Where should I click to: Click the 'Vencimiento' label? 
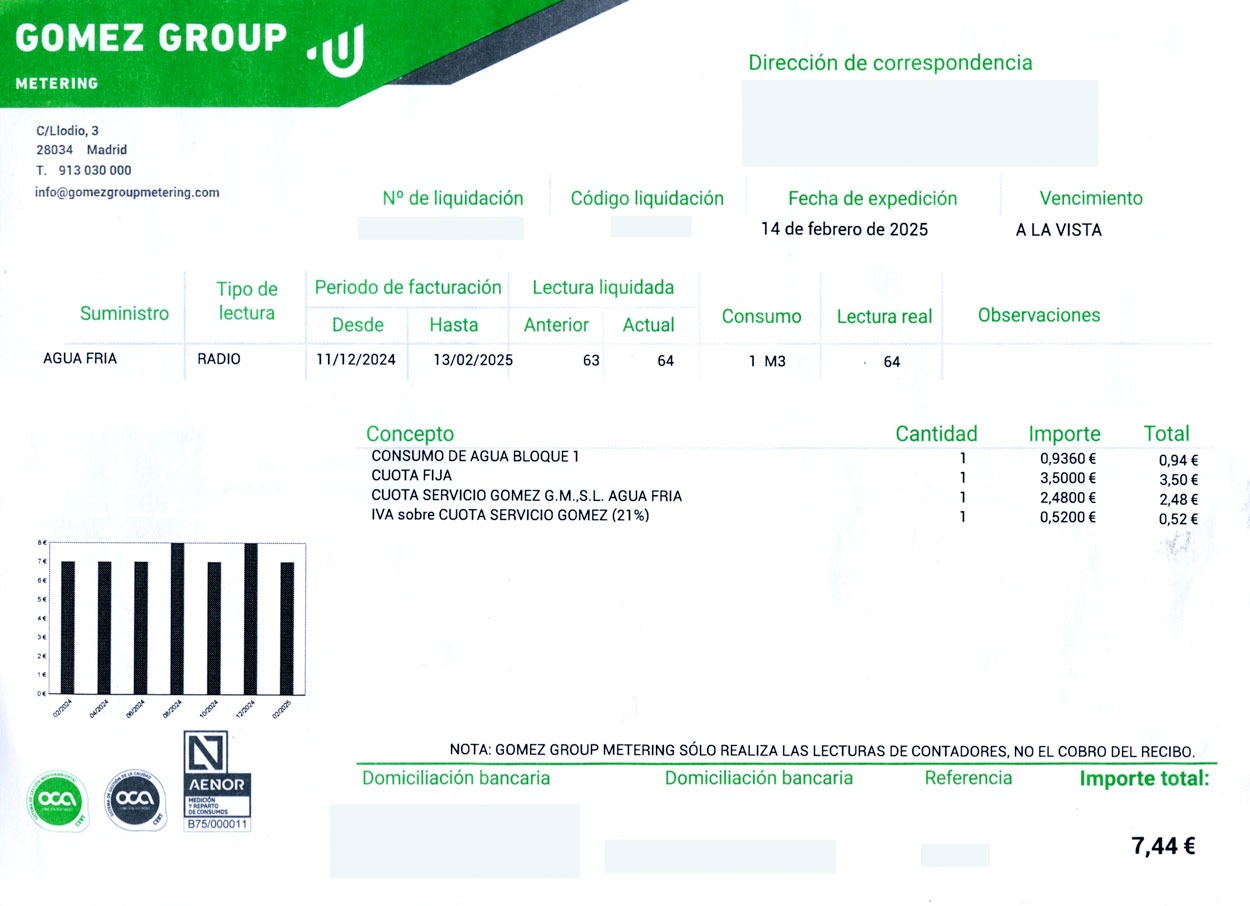click(1091, 198)
